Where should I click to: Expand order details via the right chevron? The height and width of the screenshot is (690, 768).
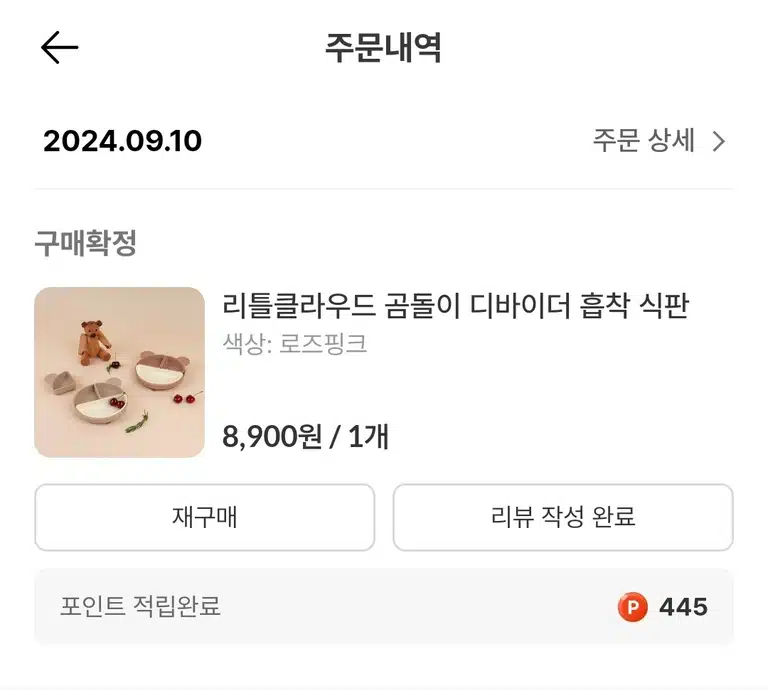click(x=719, y=142)
